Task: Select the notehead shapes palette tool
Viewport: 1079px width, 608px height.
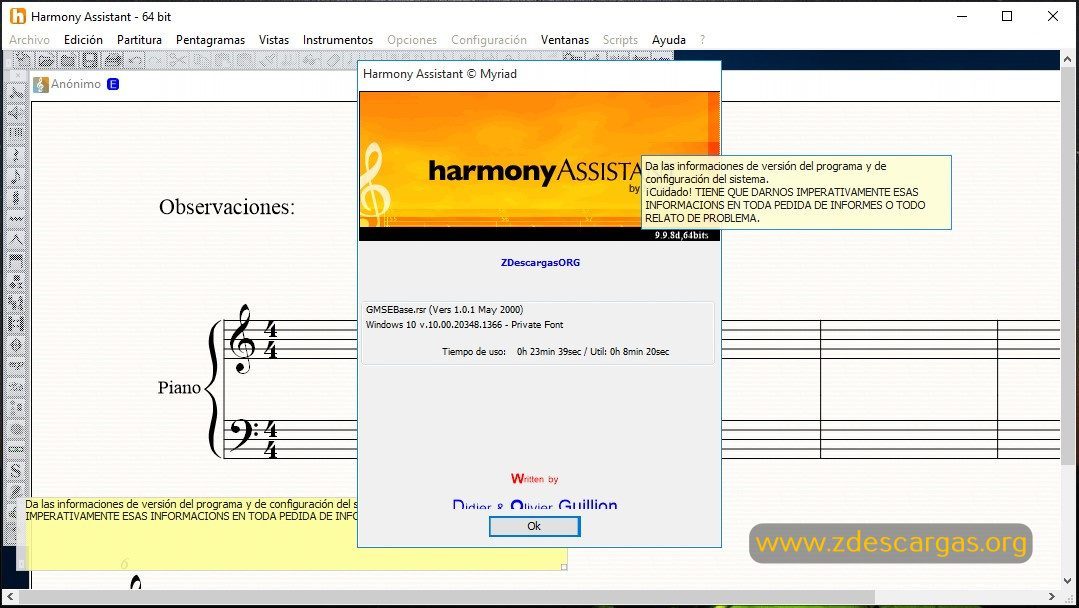Action: (x=16, y=282)
